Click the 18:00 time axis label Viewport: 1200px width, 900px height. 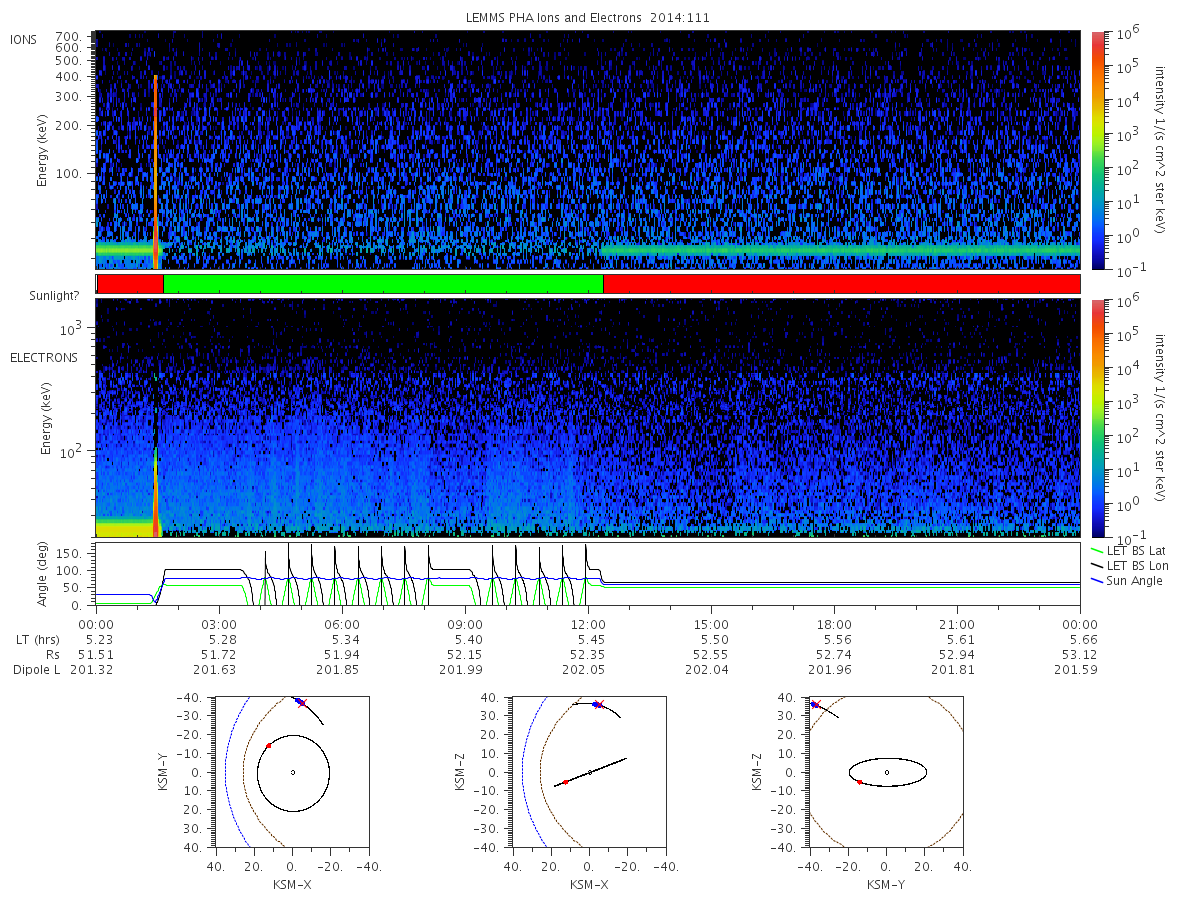[834, 625]
